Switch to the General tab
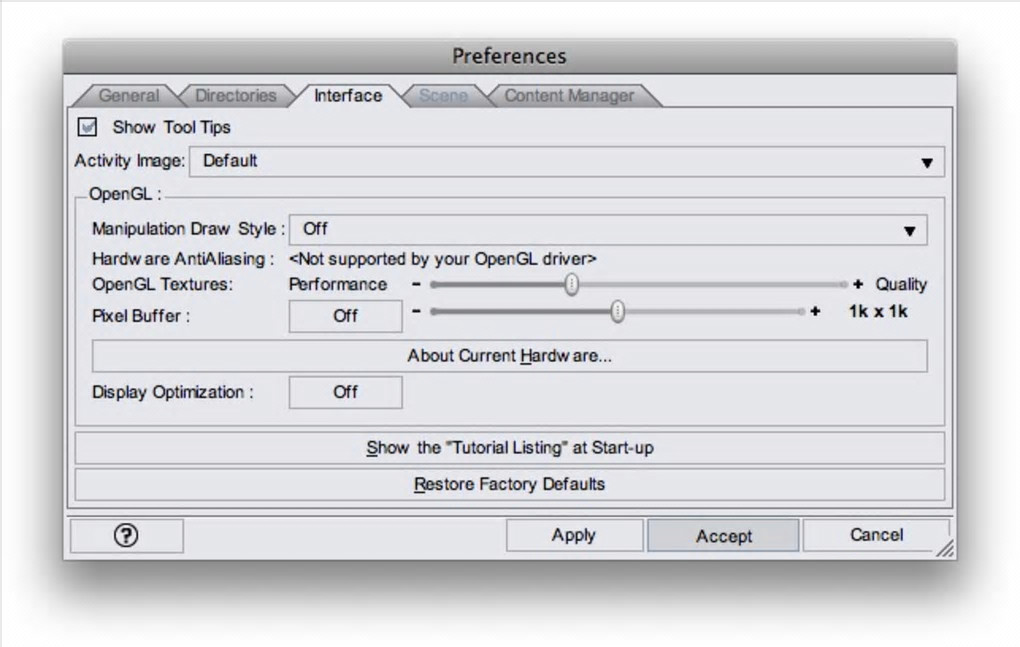1020x647 pixels. tap(128, 96)
